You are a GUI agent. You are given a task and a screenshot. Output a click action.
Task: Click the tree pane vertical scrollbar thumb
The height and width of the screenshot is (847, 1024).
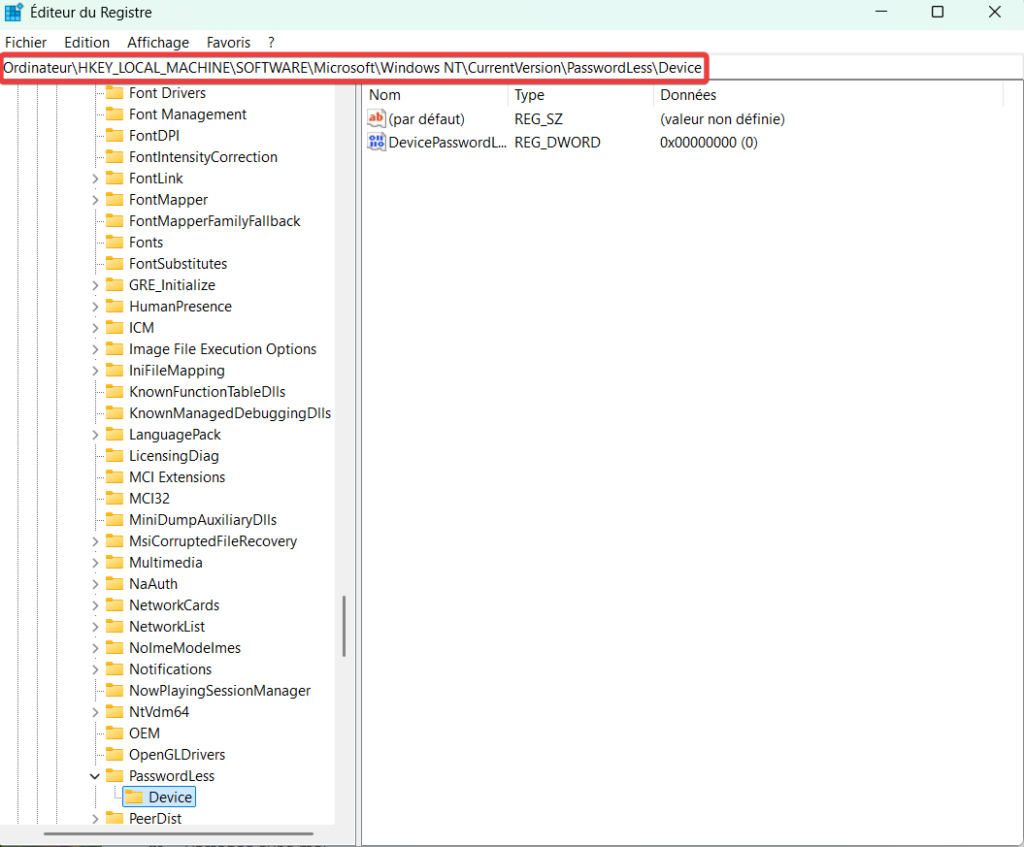point(344,626)
